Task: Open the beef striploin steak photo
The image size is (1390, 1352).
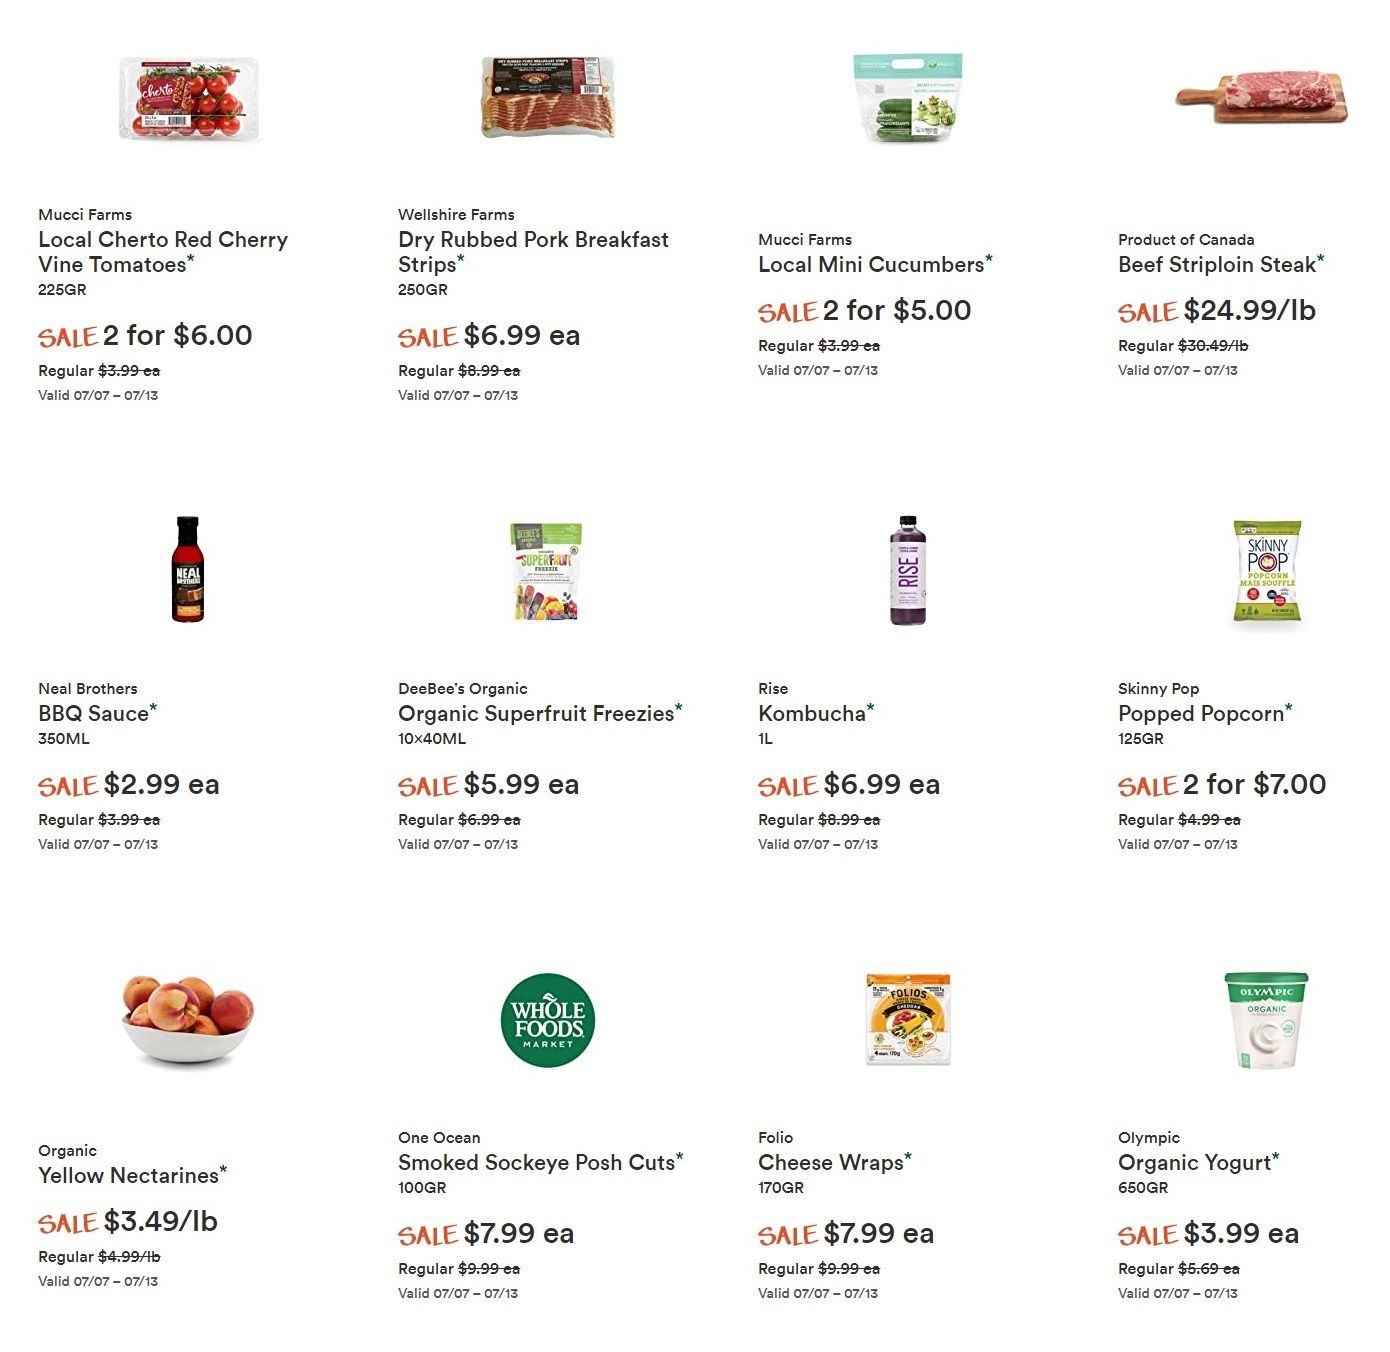Action: click(1262, 97)
